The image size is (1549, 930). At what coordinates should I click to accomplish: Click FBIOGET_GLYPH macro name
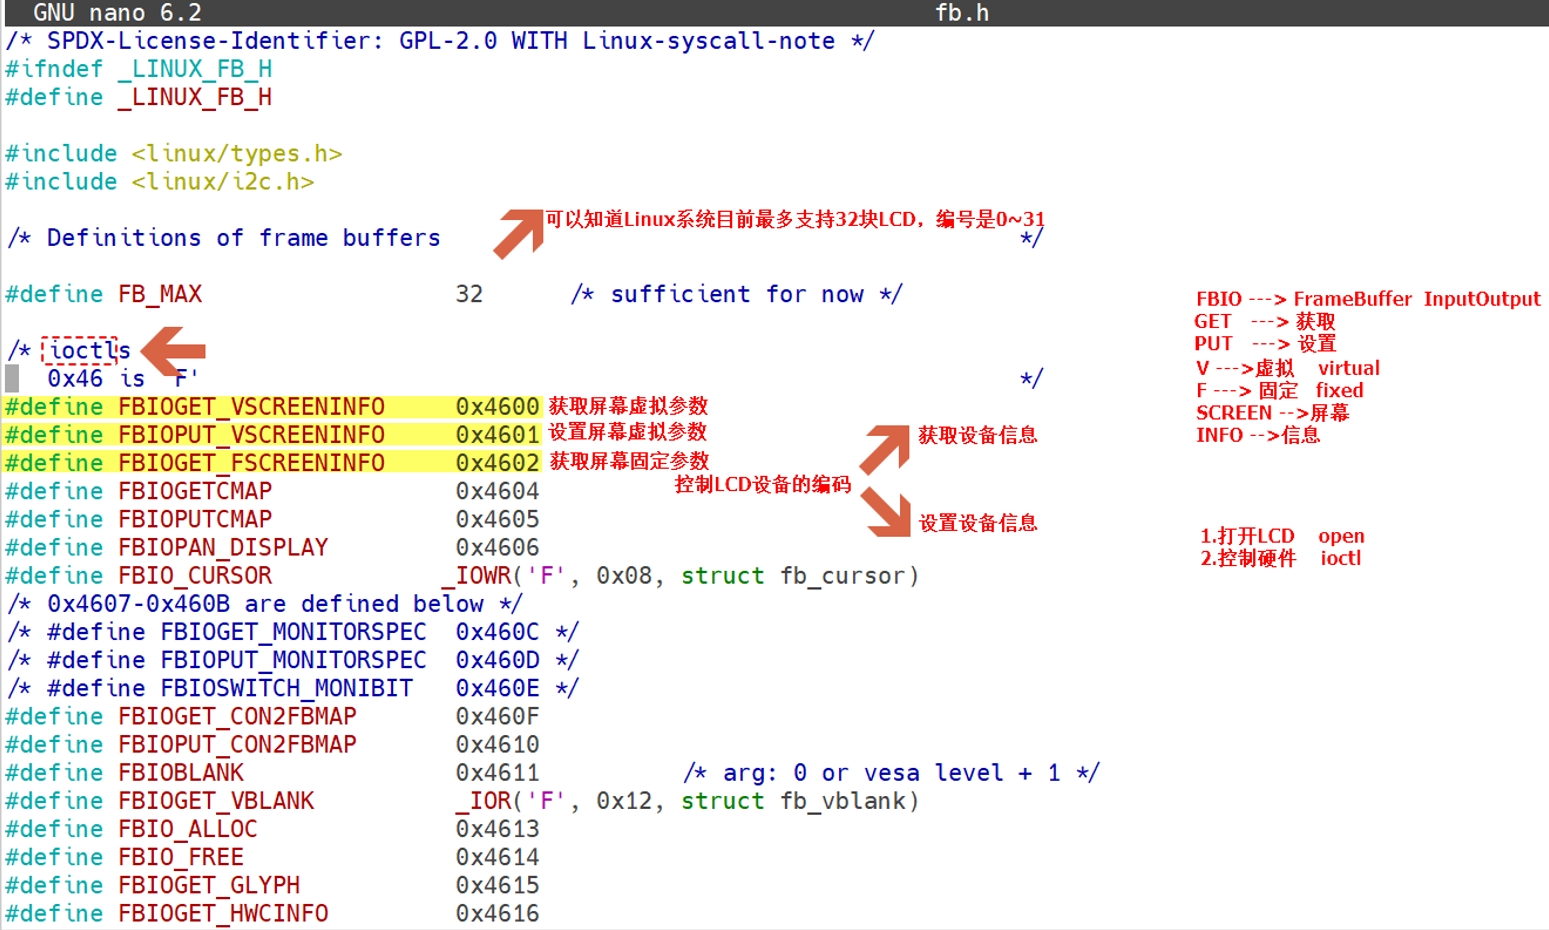(x=209, y=885)
